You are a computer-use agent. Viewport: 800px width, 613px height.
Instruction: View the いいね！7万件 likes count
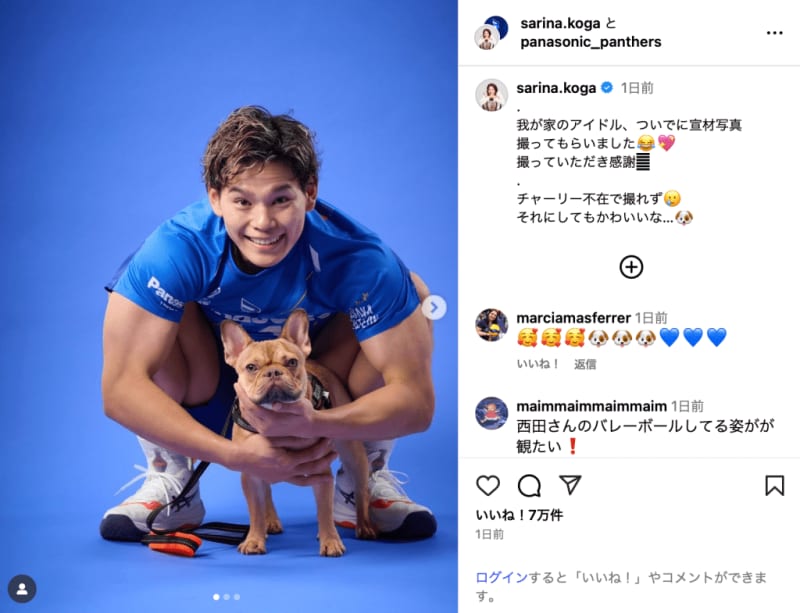[x=519, y=515]
